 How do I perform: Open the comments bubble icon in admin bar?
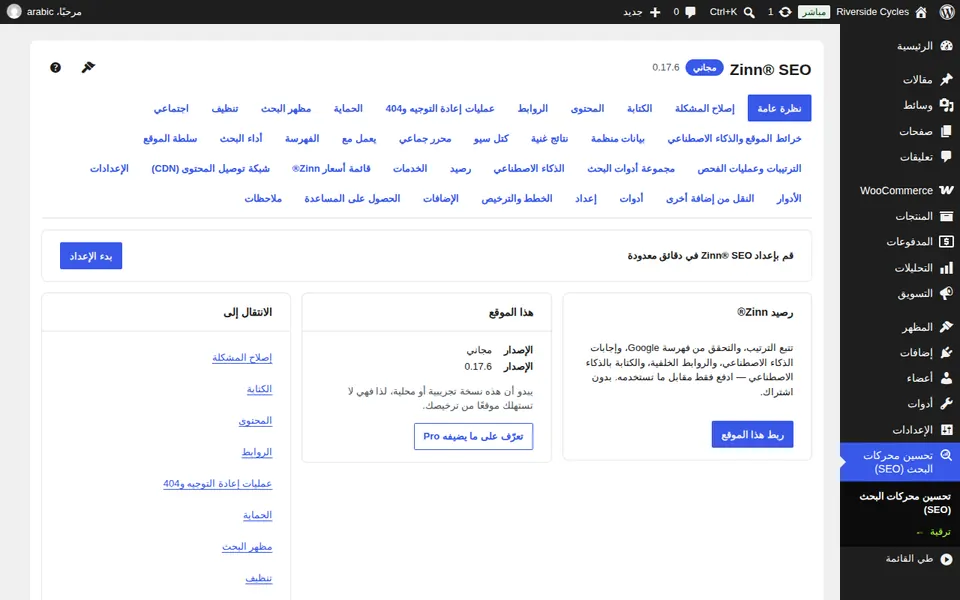[691, 12]
